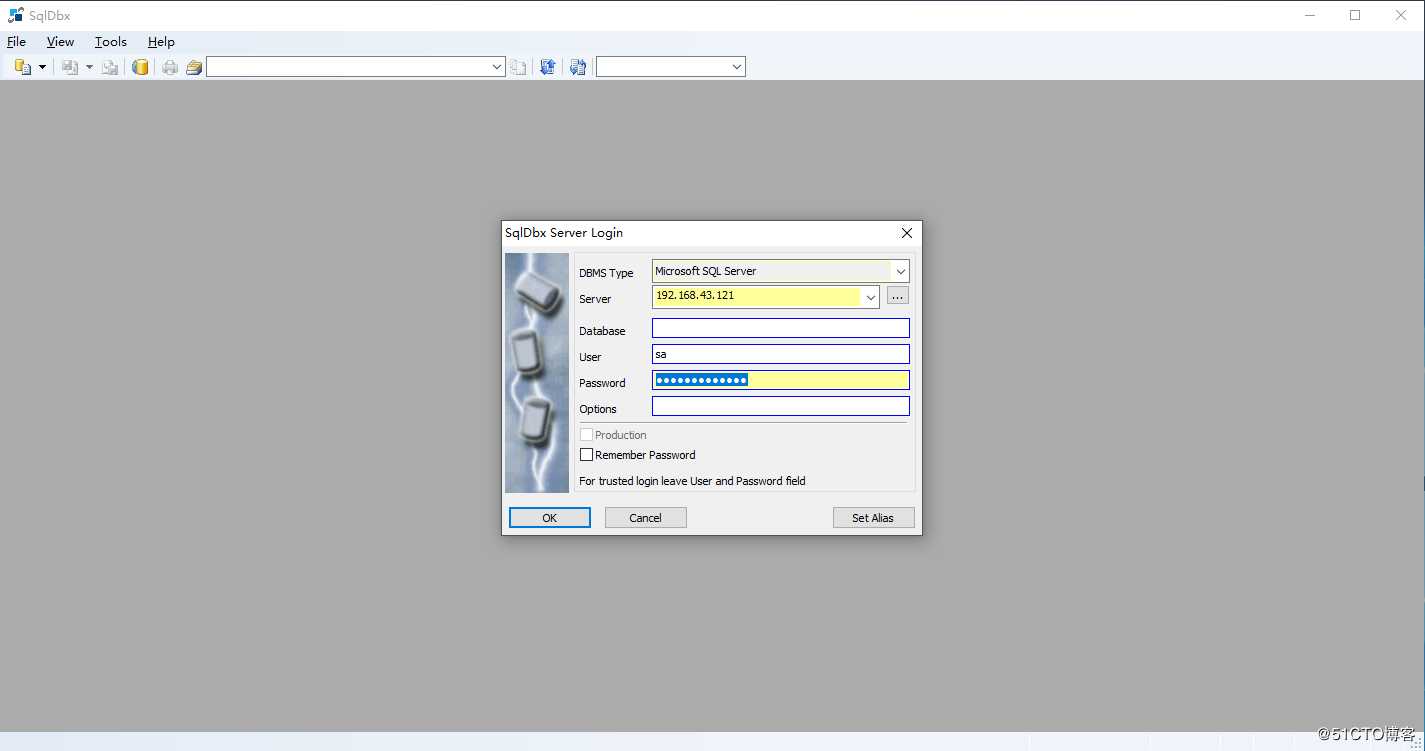1425x751 pixels.
Task: Close the SqlDbx Server Login dialog
Action: click(x=907, y=233)
